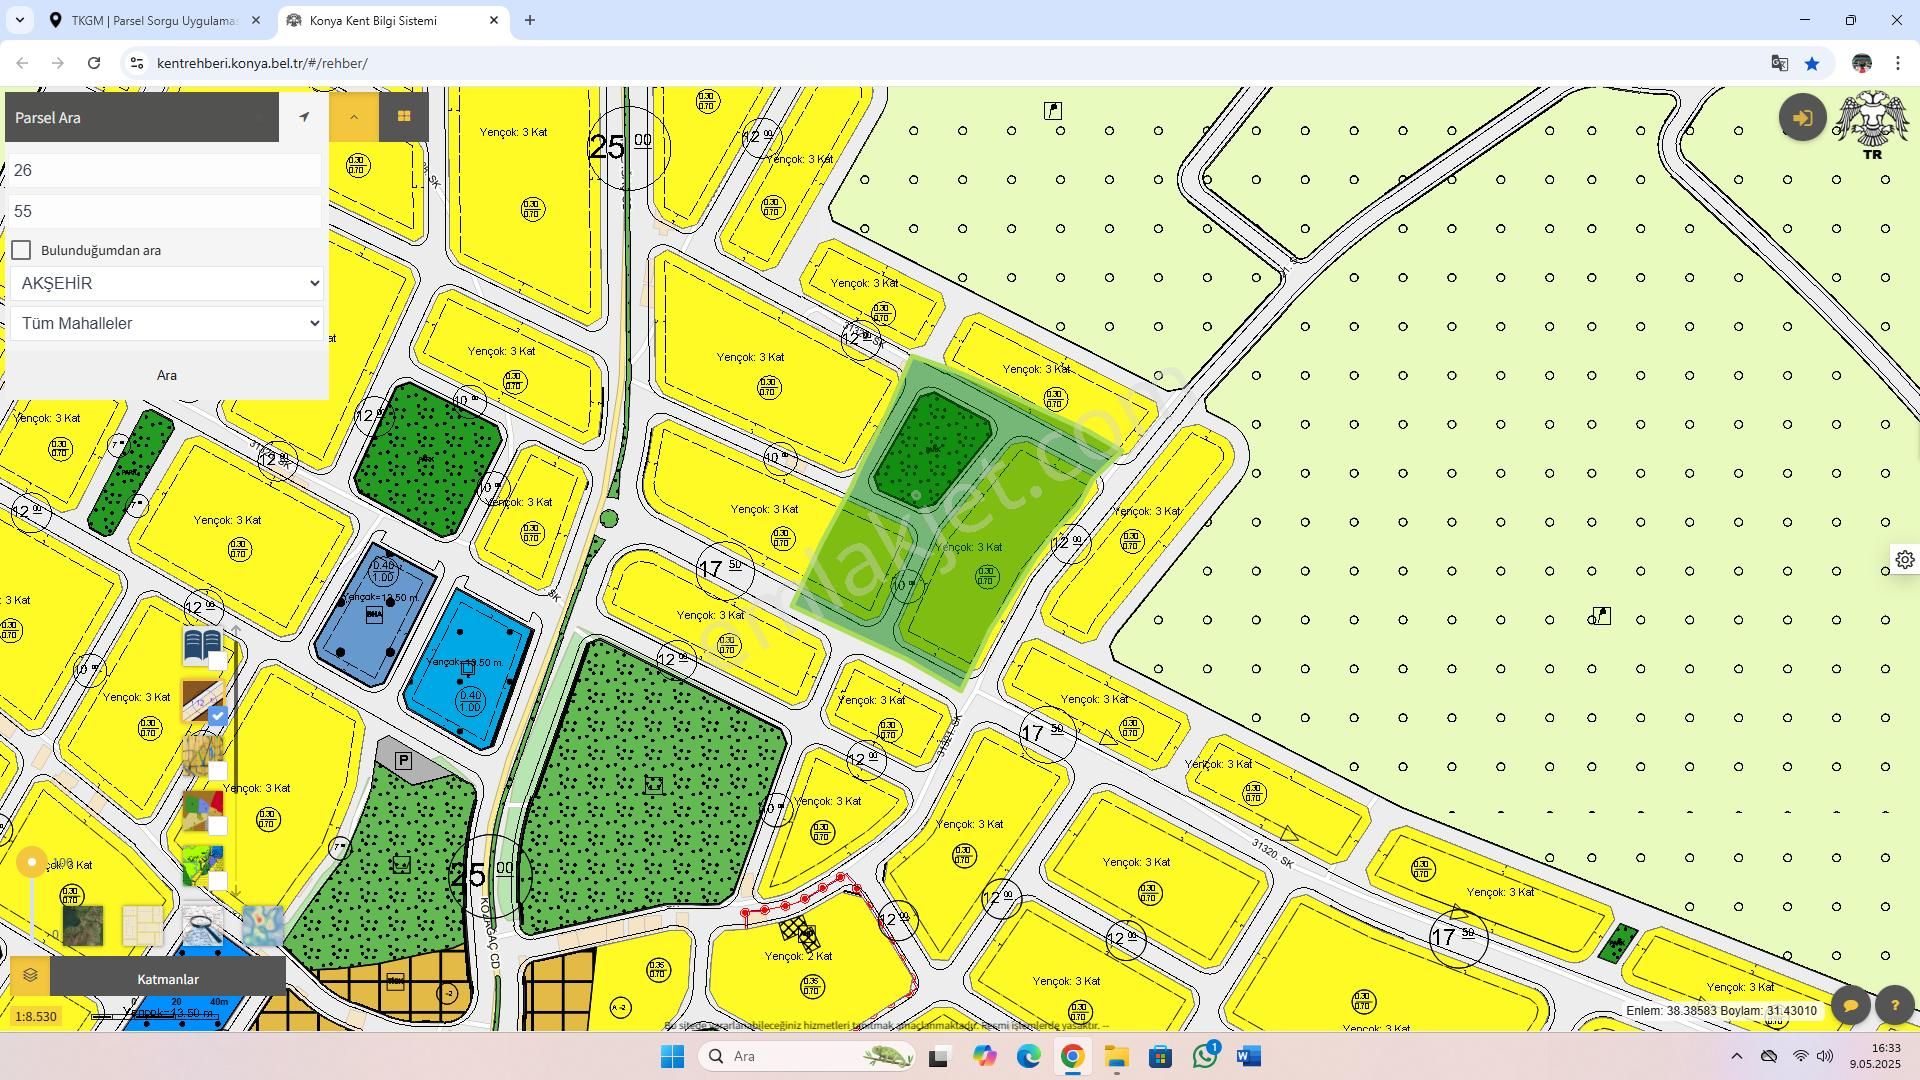
Task: Select the colored polygons layer thumbnail
Action: (202, 810)
